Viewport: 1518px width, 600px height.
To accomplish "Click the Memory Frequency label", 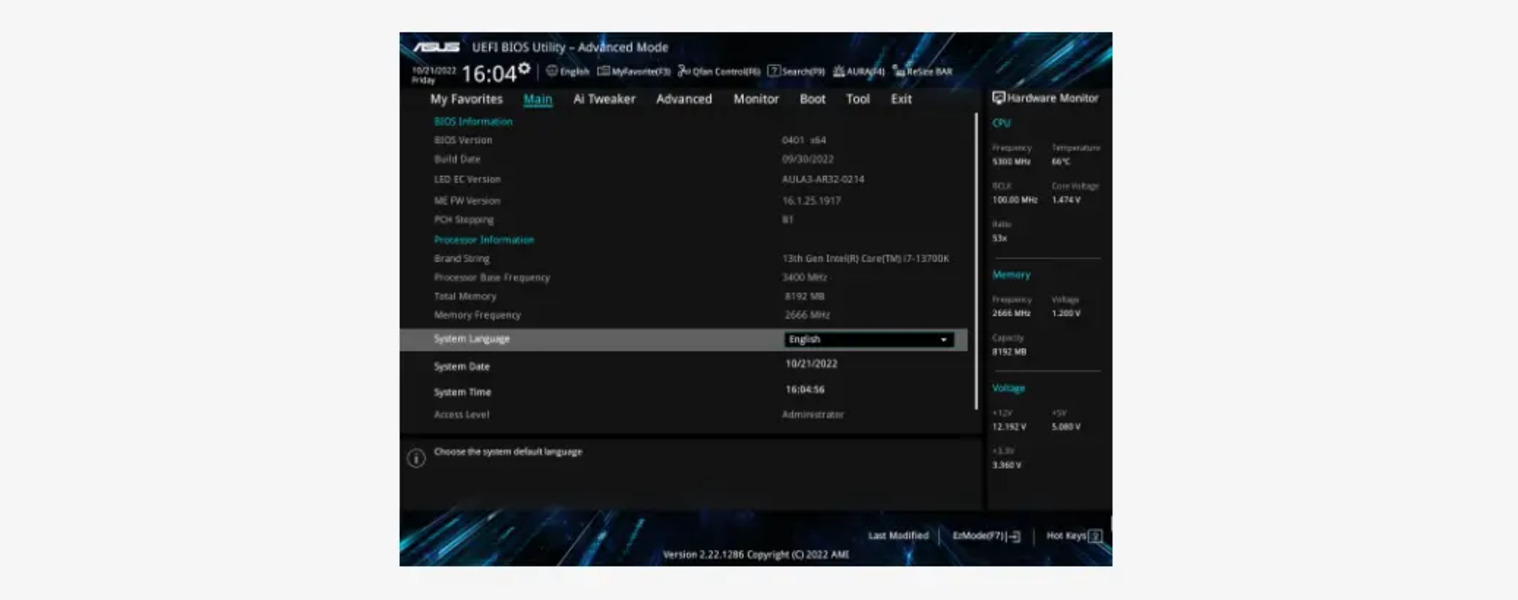I will (477, 316).
